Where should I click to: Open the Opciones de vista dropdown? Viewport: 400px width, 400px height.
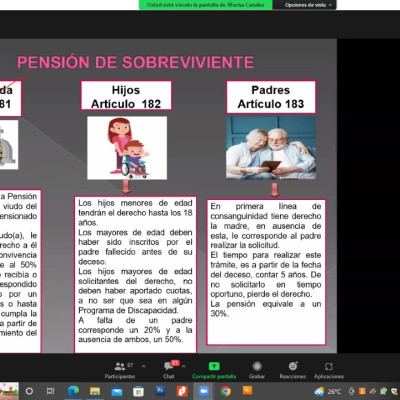308,5
